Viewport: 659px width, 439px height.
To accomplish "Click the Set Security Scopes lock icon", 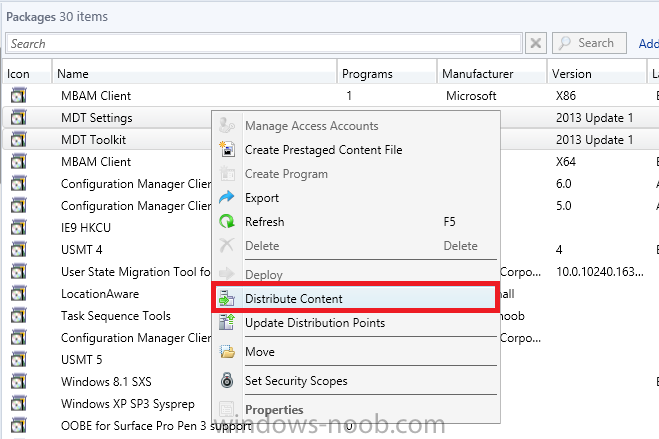I will pos(227,380).
